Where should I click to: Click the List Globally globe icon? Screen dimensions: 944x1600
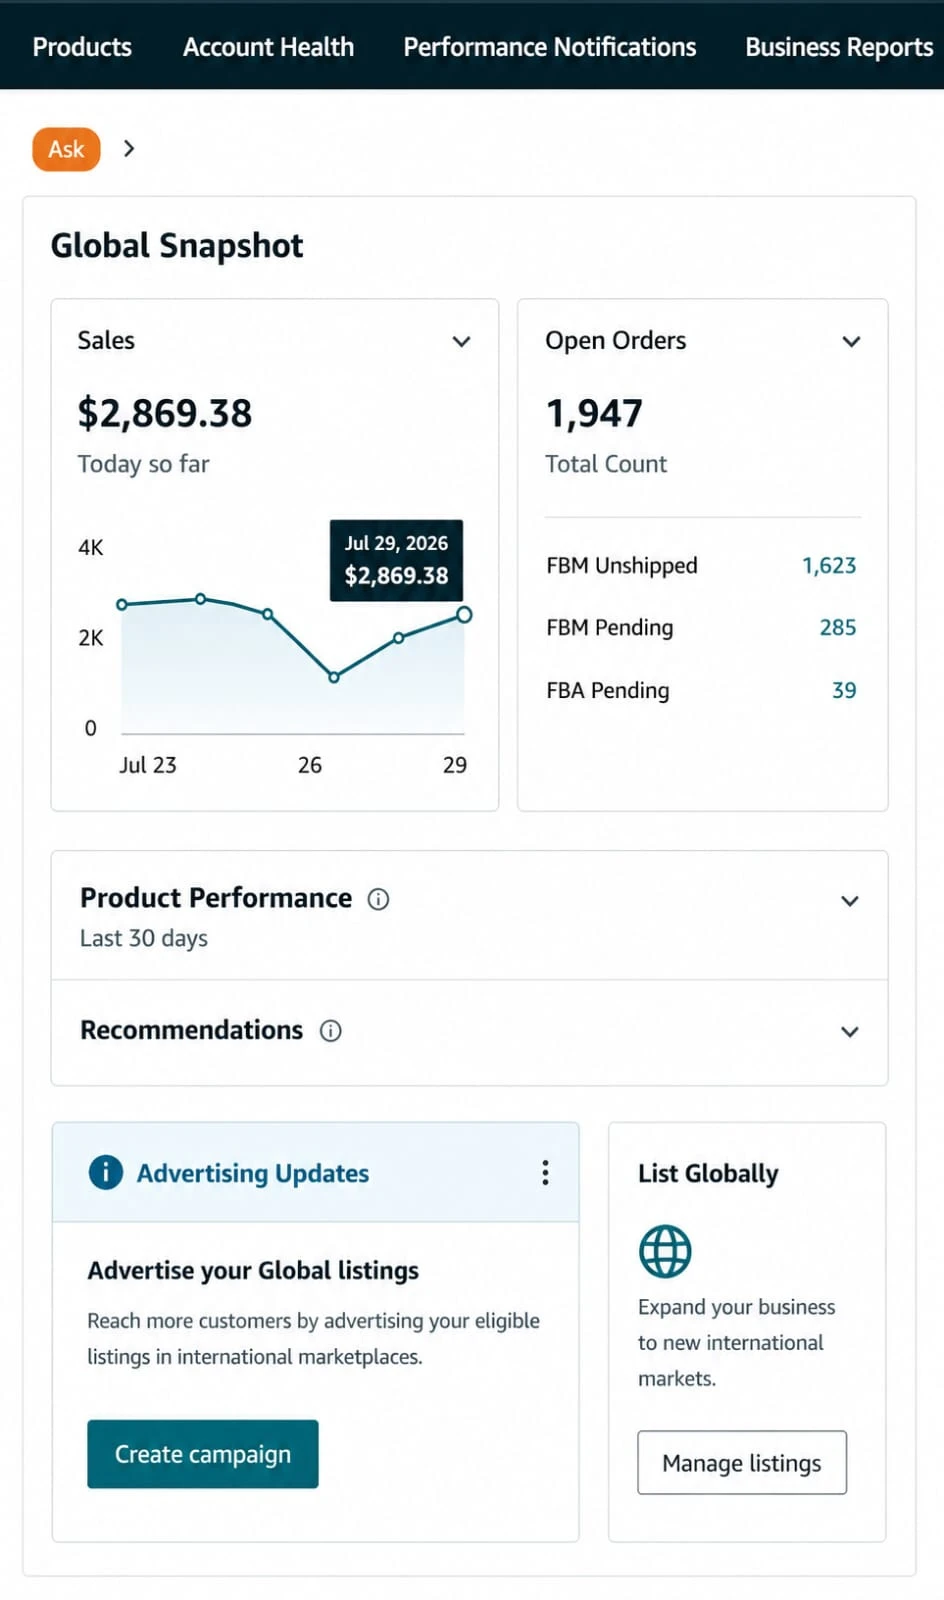pyautogui.click(x=665, y=1251)
